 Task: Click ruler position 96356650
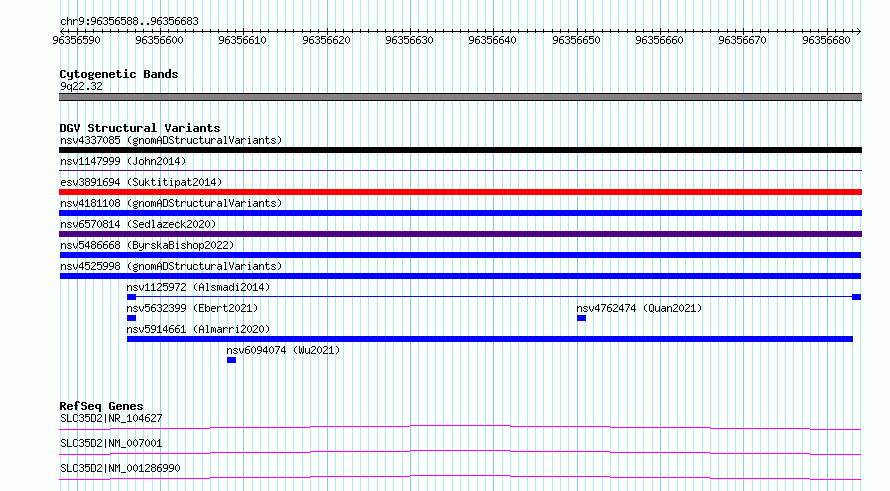(576, 40)
